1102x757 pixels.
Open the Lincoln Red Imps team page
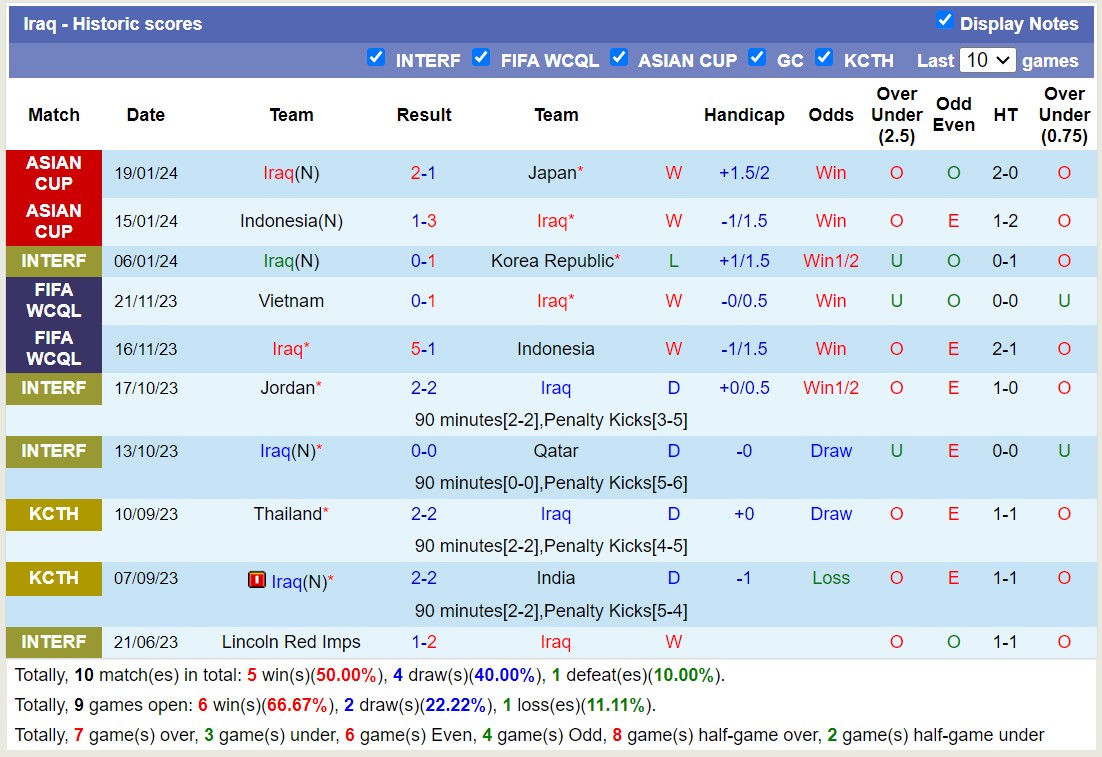[291, 642]
